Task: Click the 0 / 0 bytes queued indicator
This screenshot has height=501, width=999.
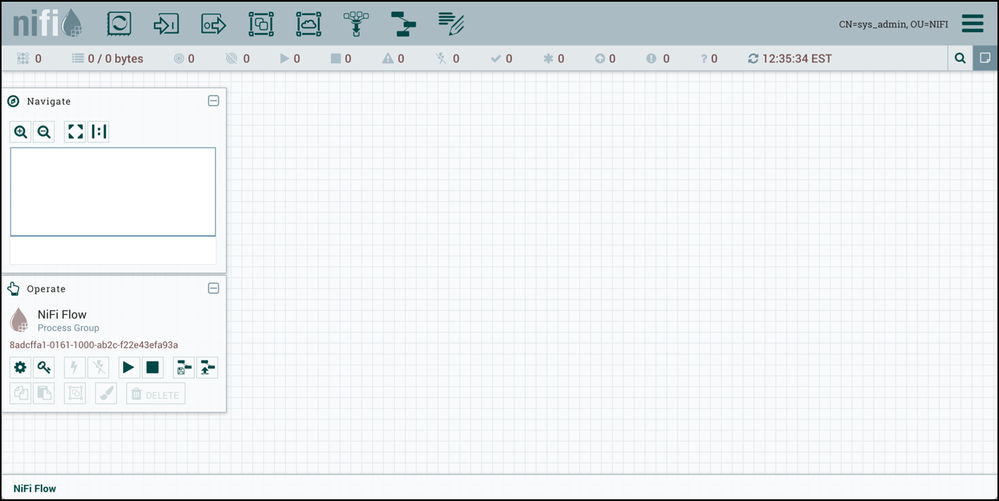Action: 107,59
